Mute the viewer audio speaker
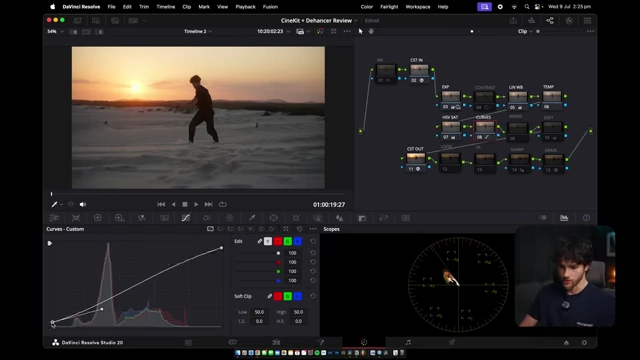This screenshot has width=640, height=360. click(x=83, y=204)
